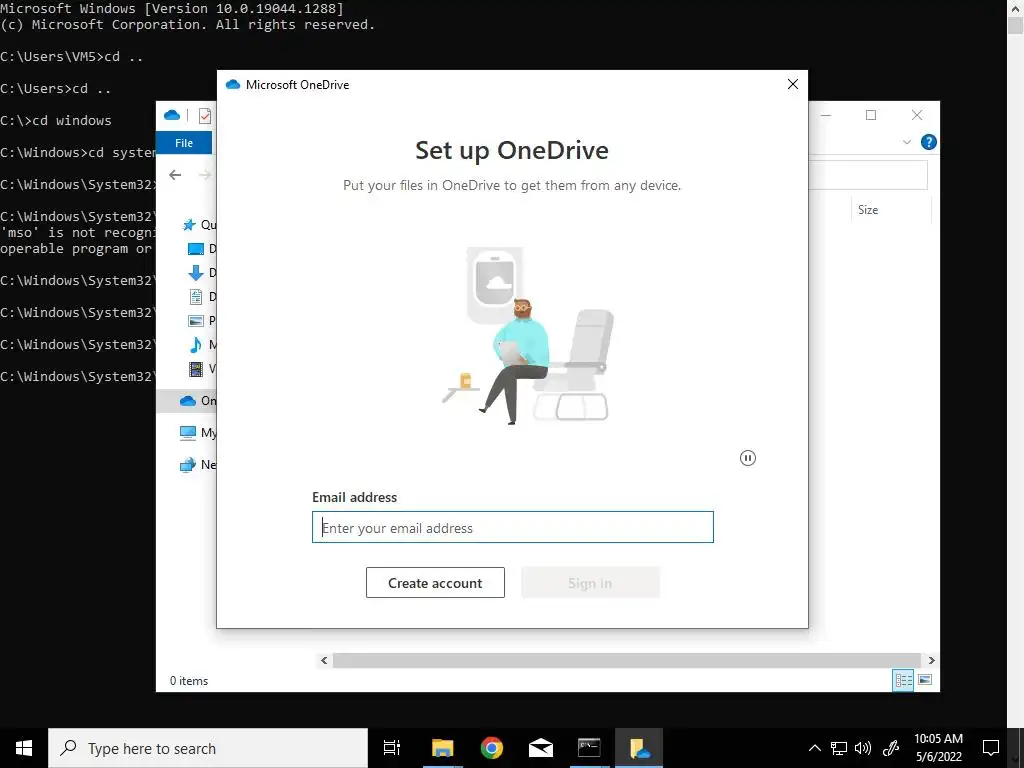Image resolution: width=1024 pixels, height=768 pixels.
Task: Select the Network icon in sidebar
Action: click(x=188, y=464)
